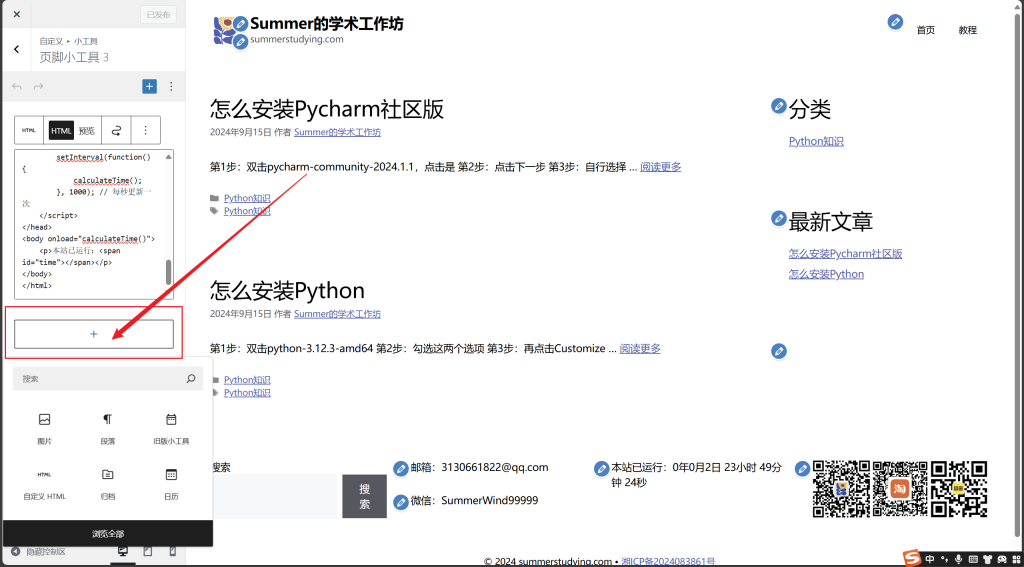1024x567 pixels.
Task: Open 怎么安装Pycharm社区版 in 最新文章 list
Action: coord(845,253)
